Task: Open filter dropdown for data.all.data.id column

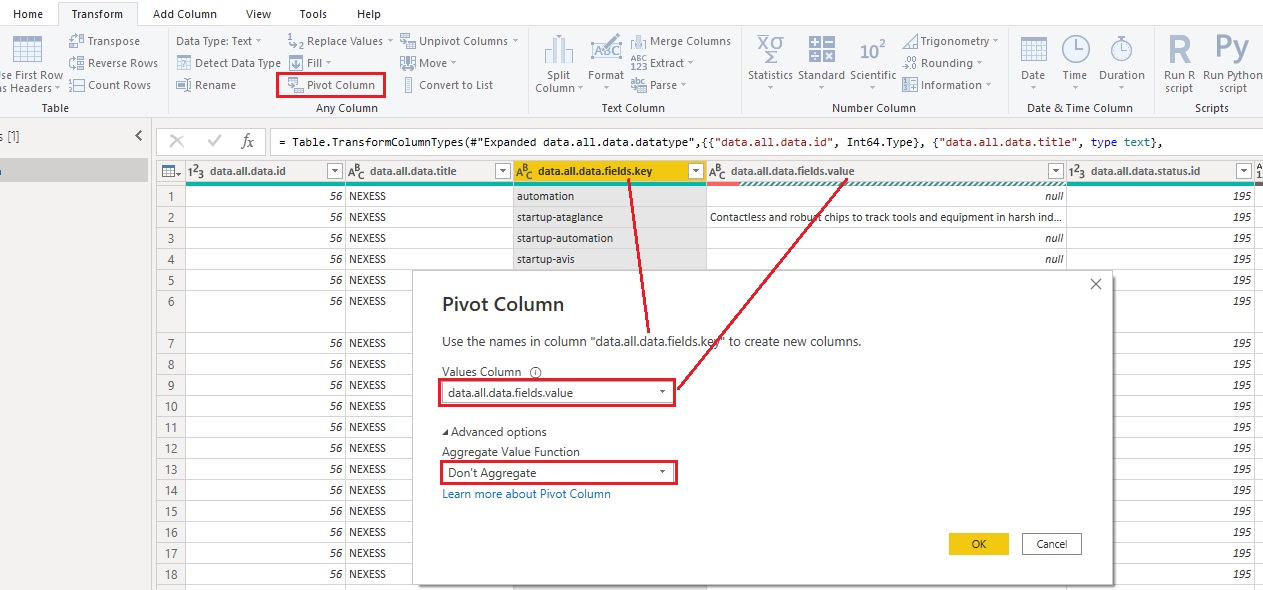Action: (x=335, y=172)
